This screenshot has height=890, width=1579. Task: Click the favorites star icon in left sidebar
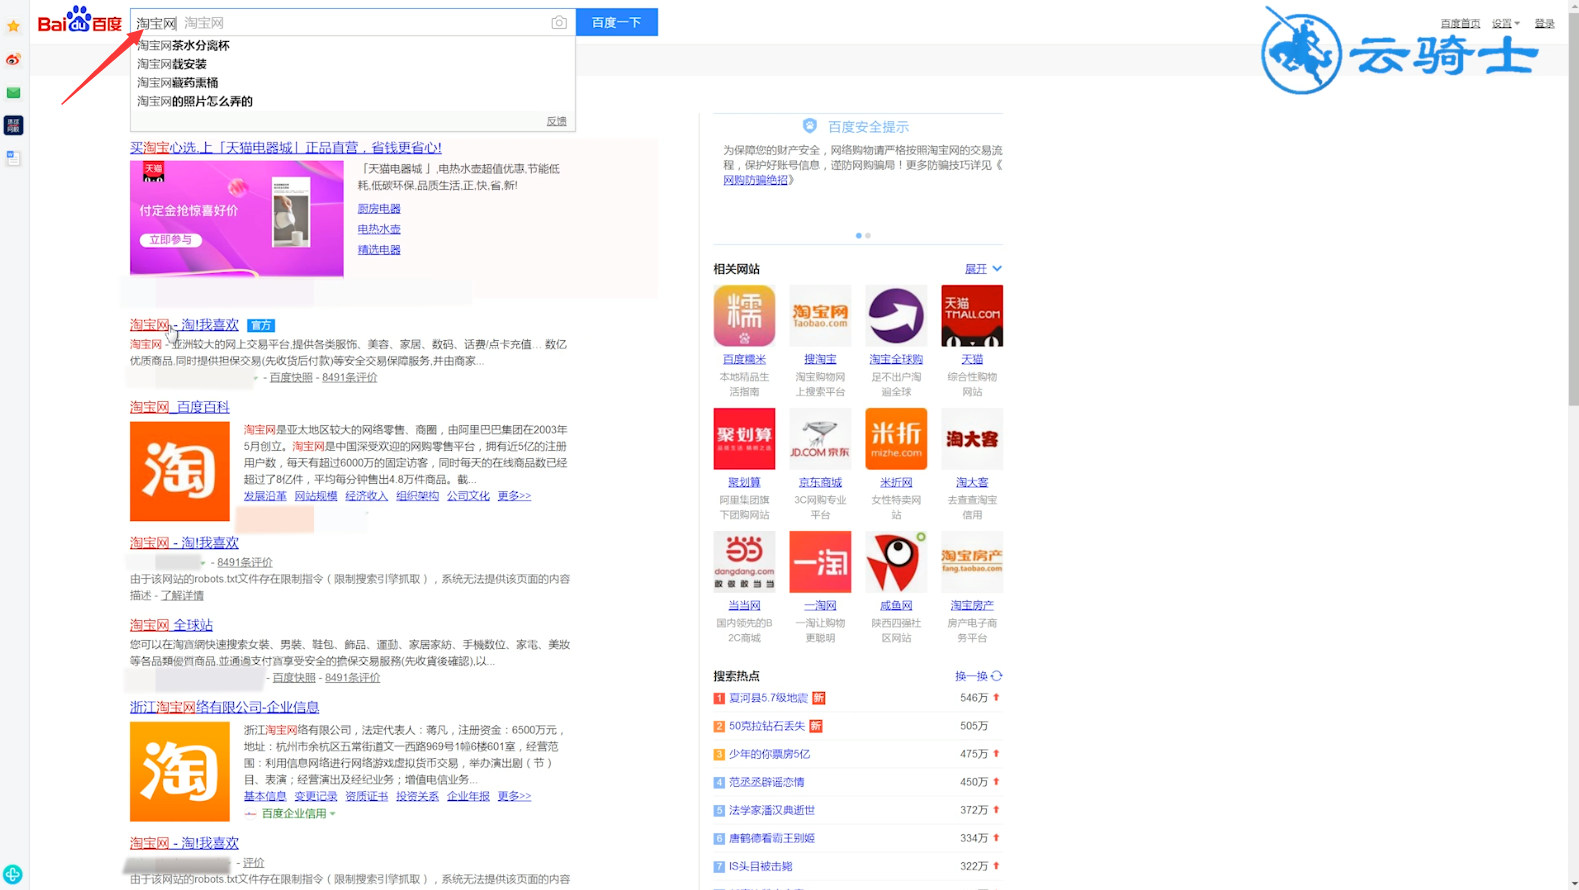[x=13, y=27]
